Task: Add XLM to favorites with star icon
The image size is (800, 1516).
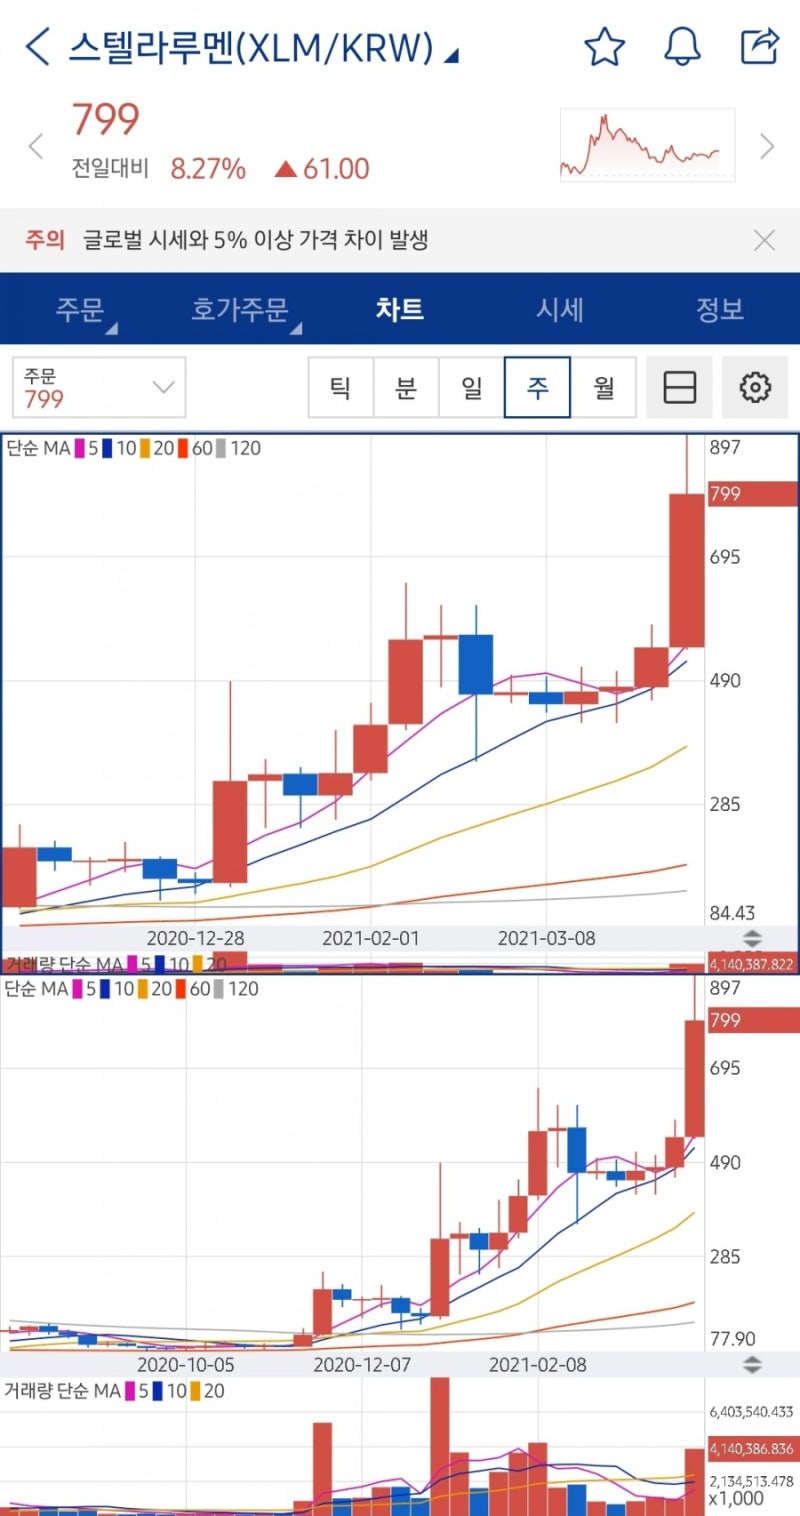Action: coord(604,47)
